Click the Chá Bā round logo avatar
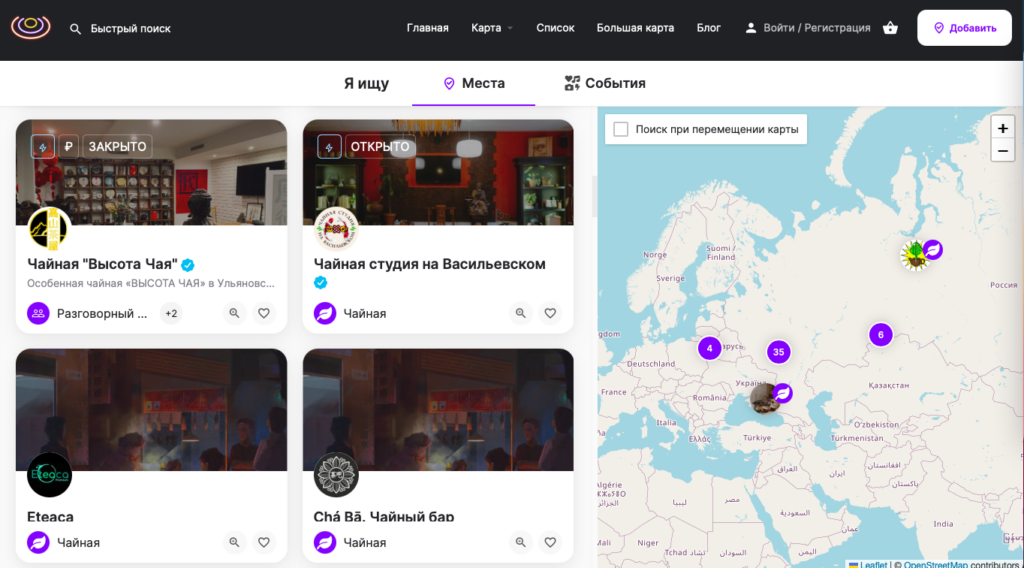This screenshot has height=568, width=1024. [336, 475]
